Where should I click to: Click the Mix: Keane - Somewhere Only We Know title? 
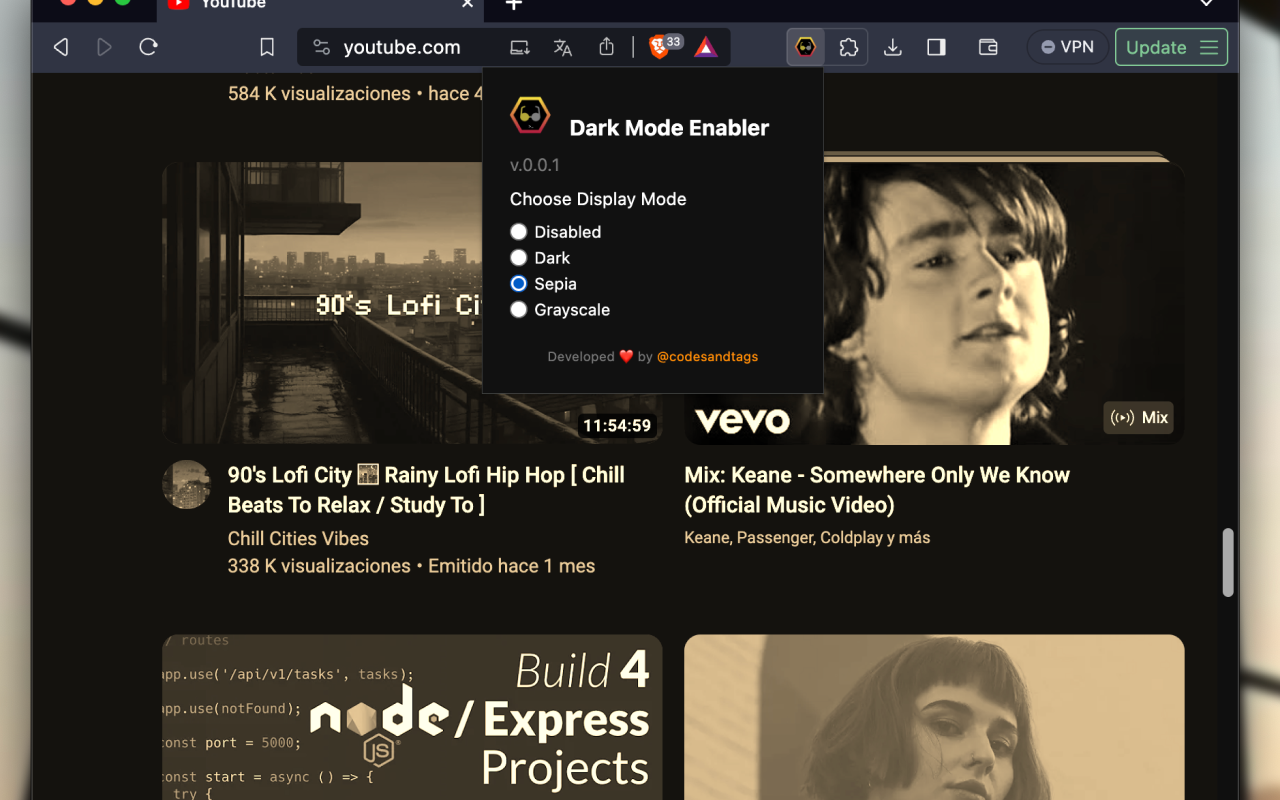pyautogui.click(x=877, y=490)
